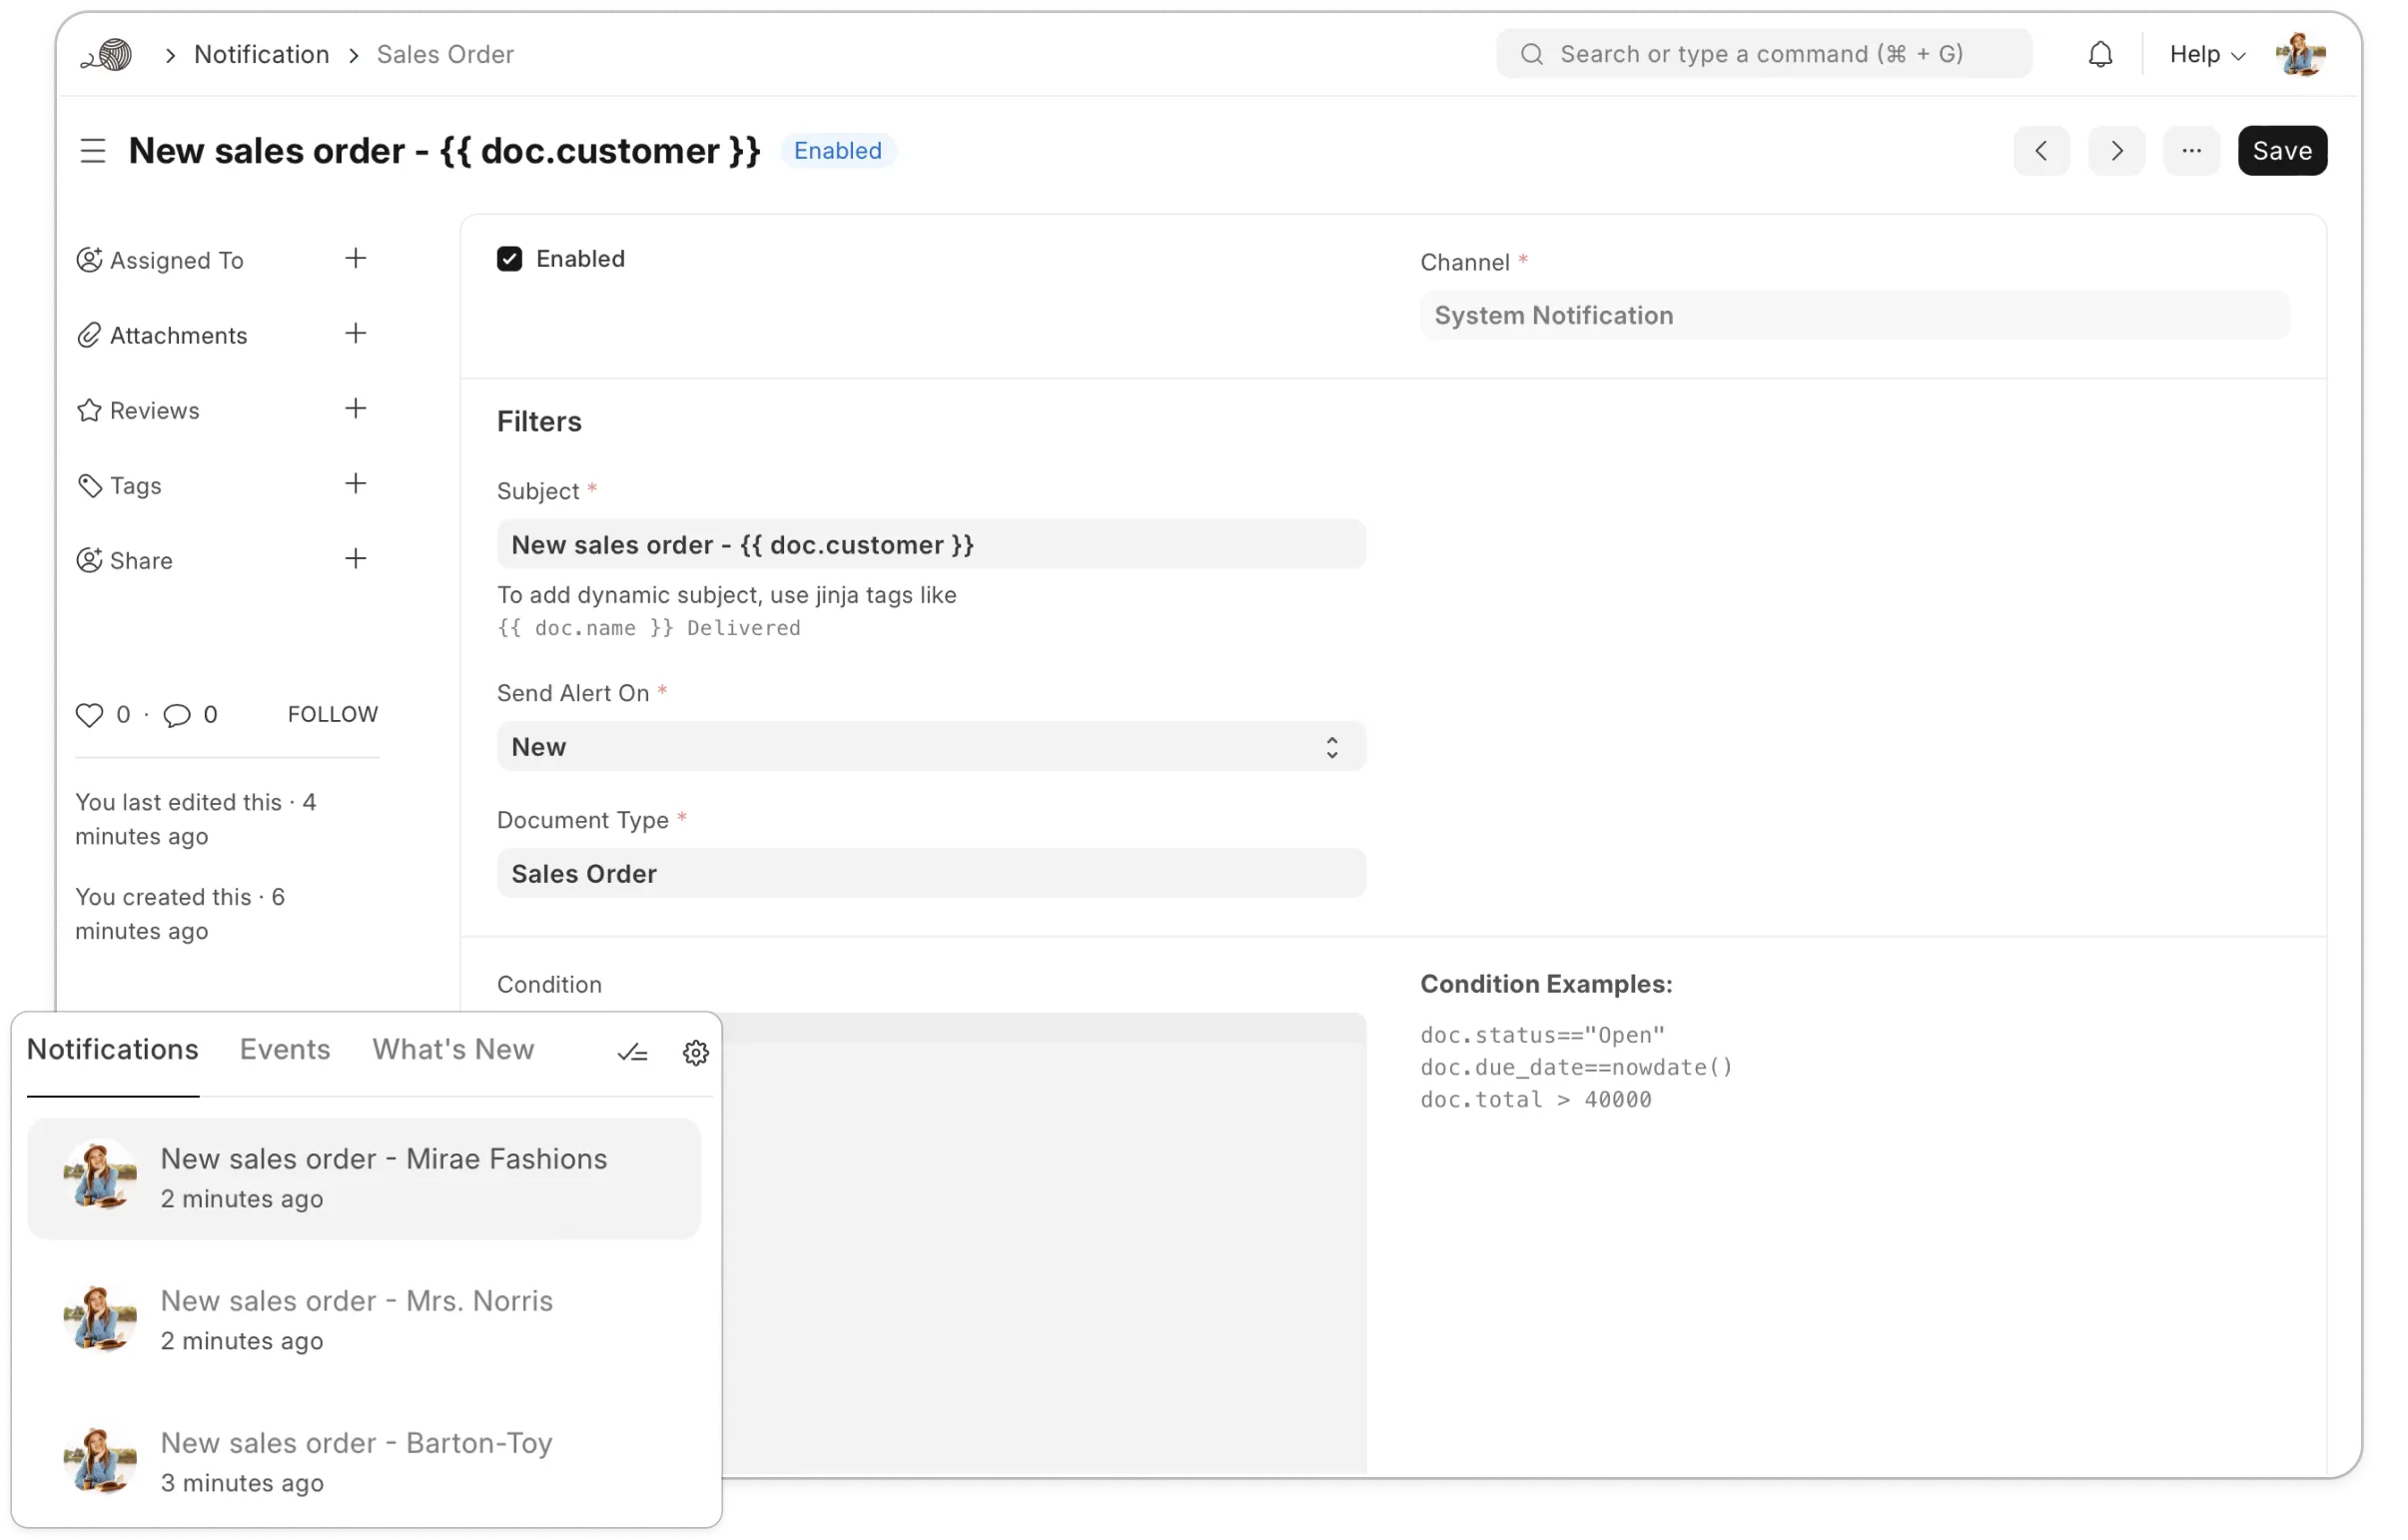Open the notifications bell icon
Screen dimensions: 2408x1540
[x=2100, y=54]
